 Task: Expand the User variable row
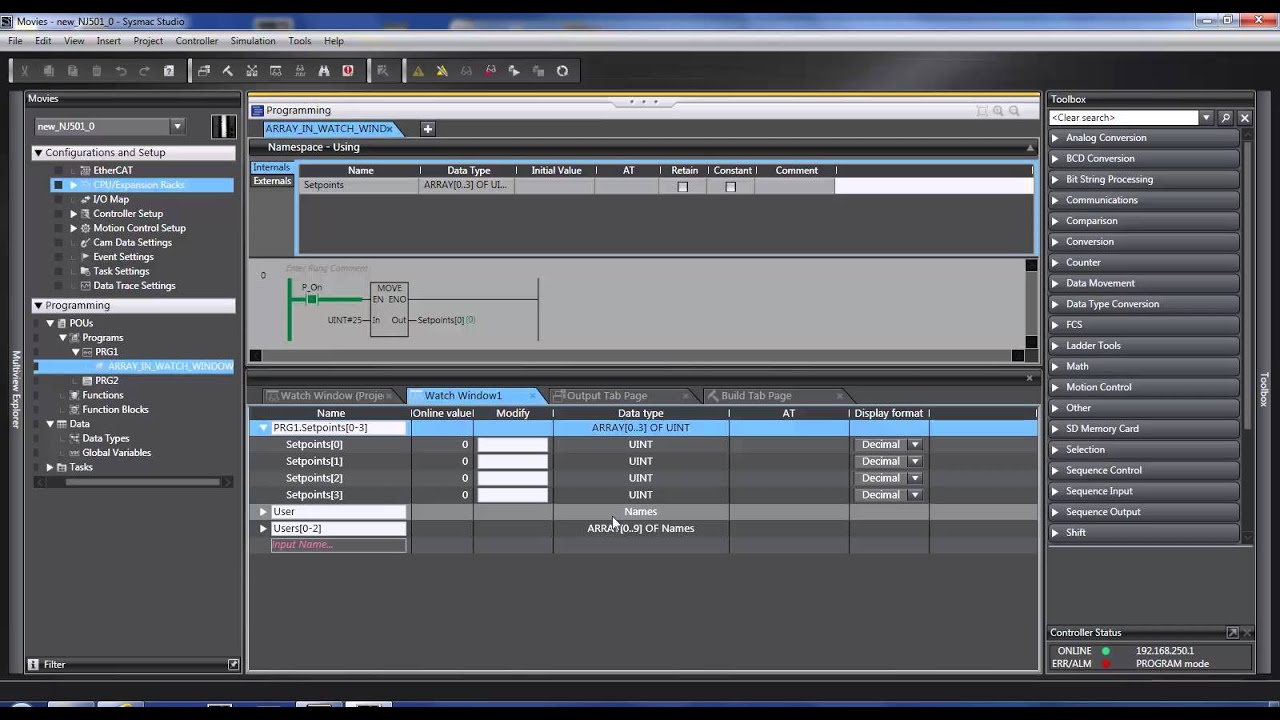[263, 512]
